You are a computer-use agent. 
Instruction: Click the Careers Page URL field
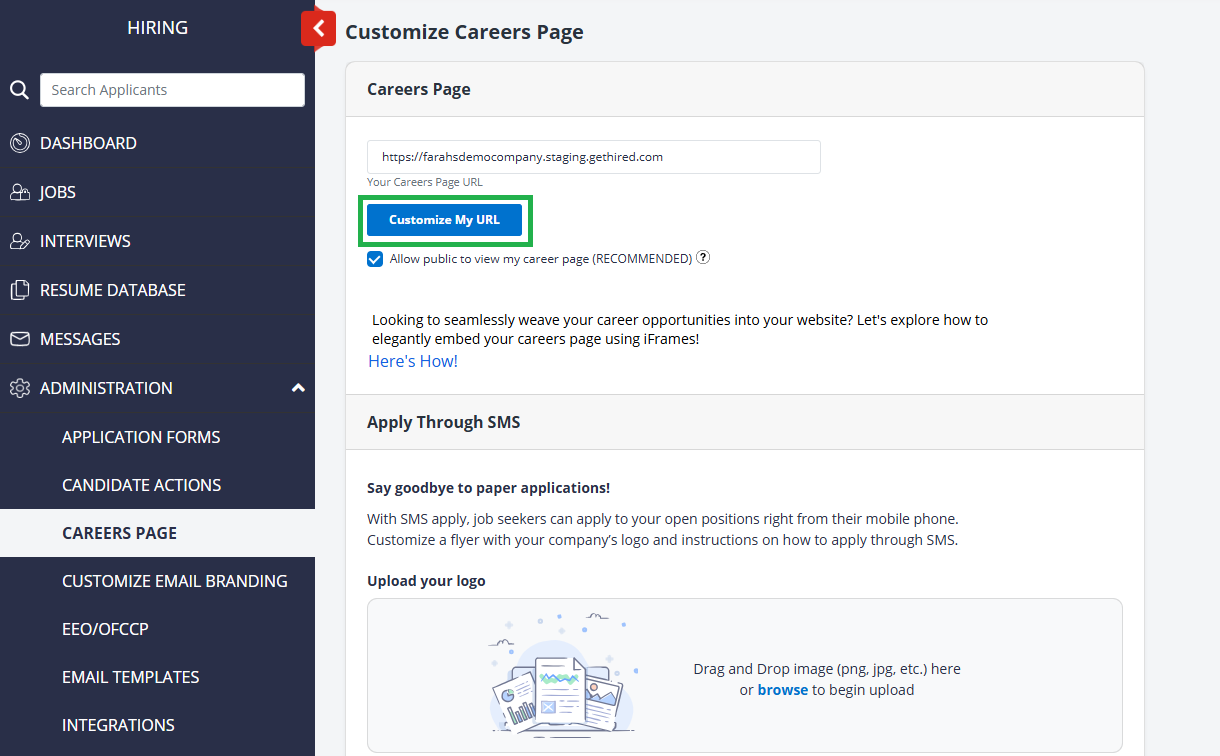tap(593, 157)
